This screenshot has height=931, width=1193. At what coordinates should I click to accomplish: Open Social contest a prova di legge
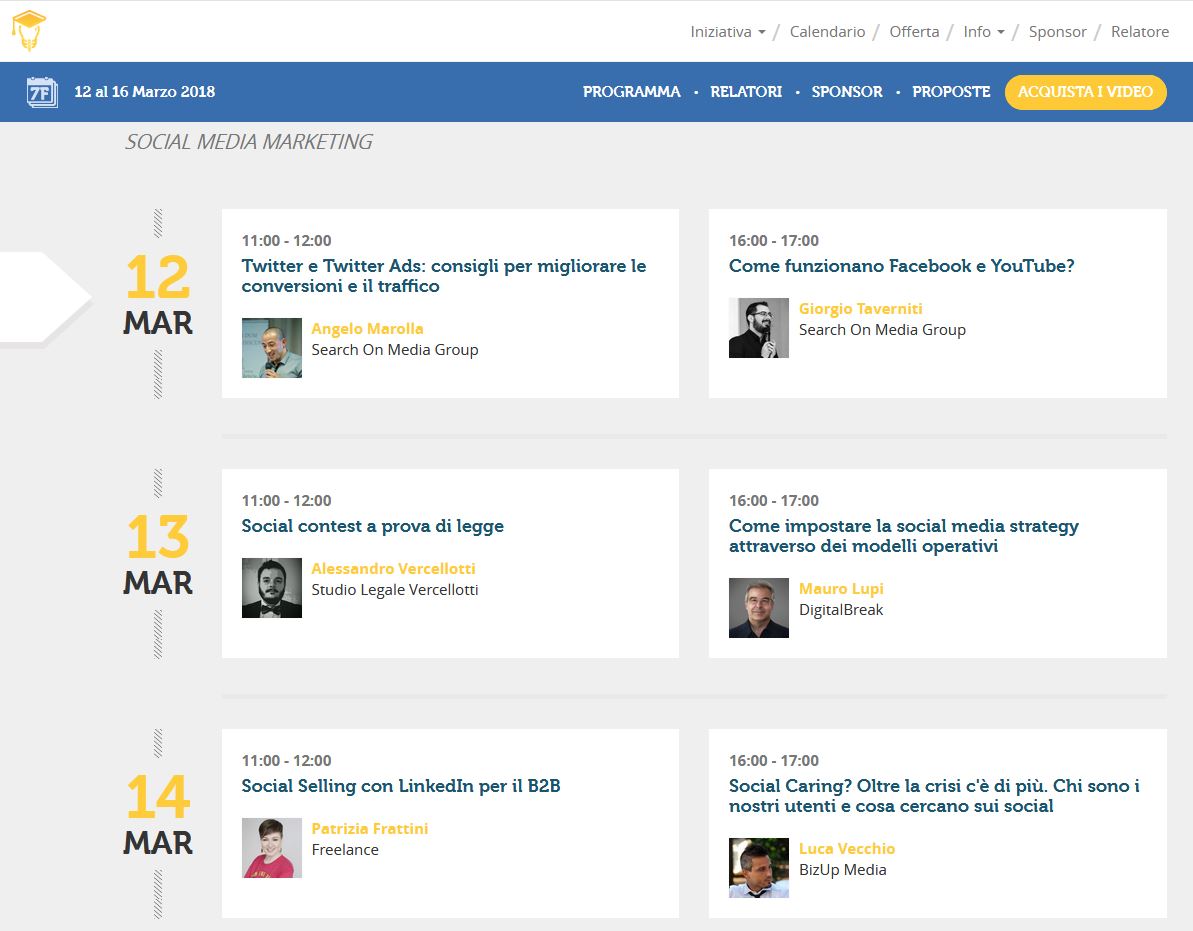pos(372,526)
